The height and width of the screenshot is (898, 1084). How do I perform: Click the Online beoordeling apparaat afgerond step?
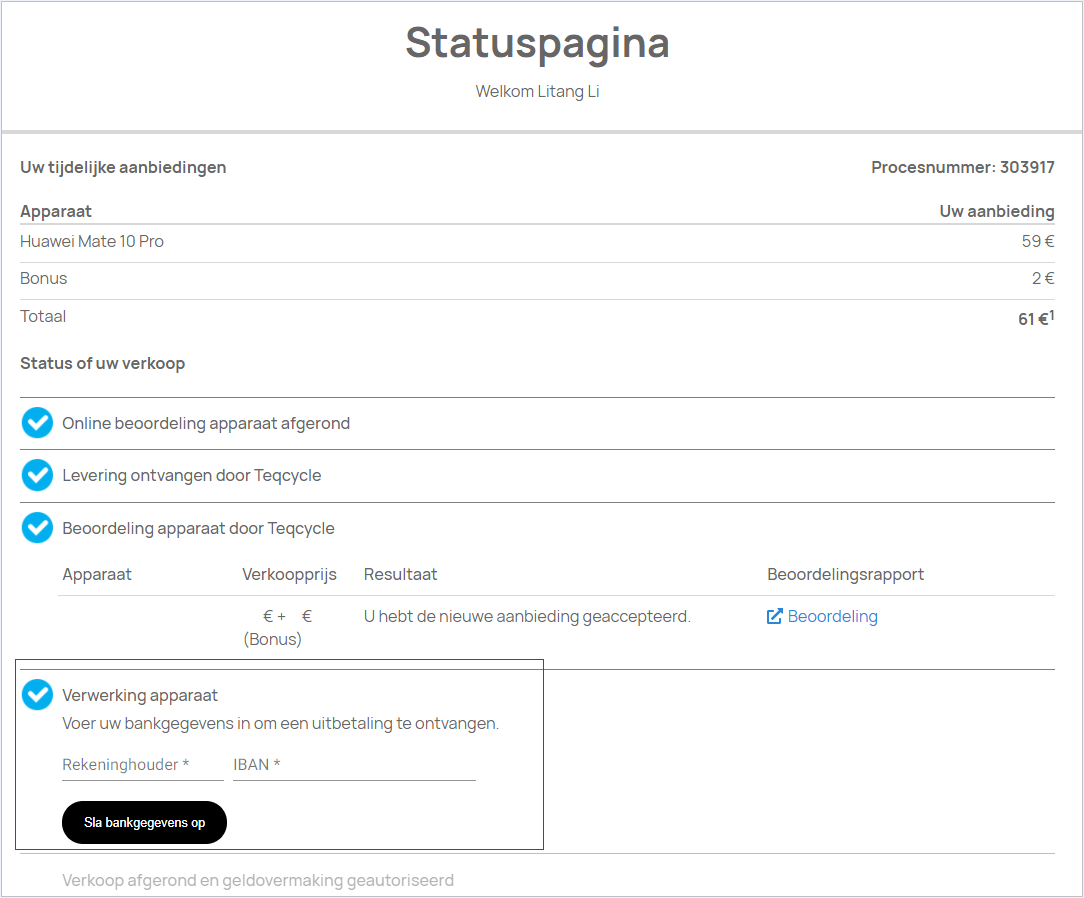[206, 423]
